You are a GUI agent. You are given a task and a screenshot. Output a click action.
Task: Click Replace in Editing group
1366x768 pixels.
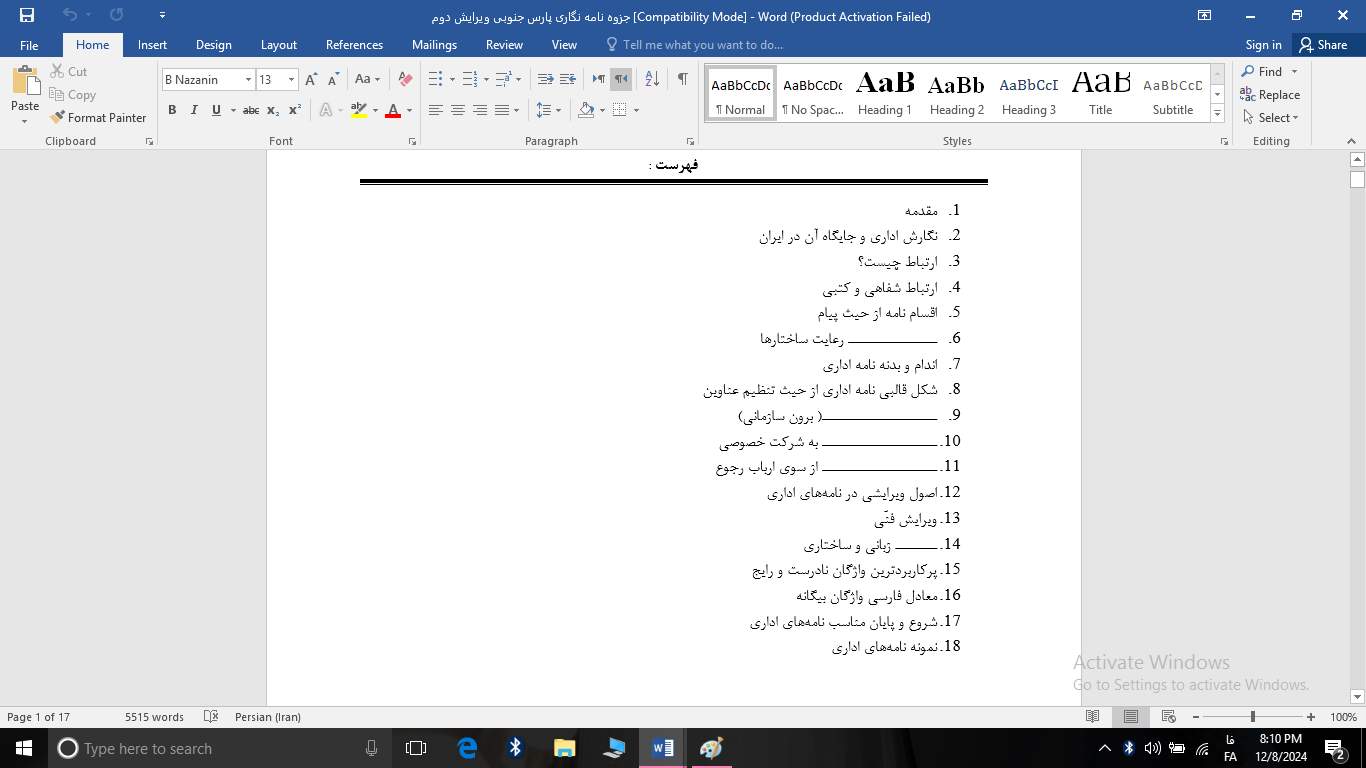tap(1270, 95)
